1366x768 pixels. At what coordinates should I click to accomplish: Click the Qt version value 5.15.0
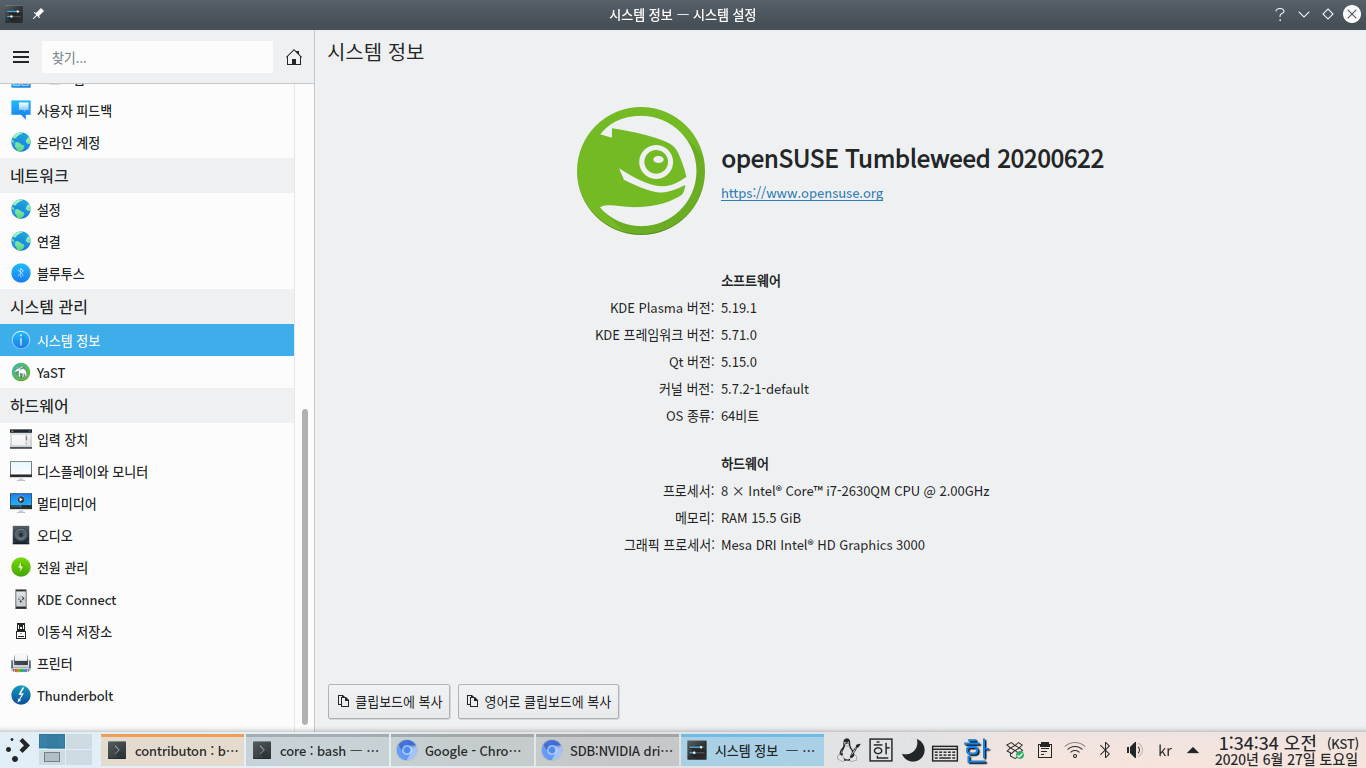[739, 362]
